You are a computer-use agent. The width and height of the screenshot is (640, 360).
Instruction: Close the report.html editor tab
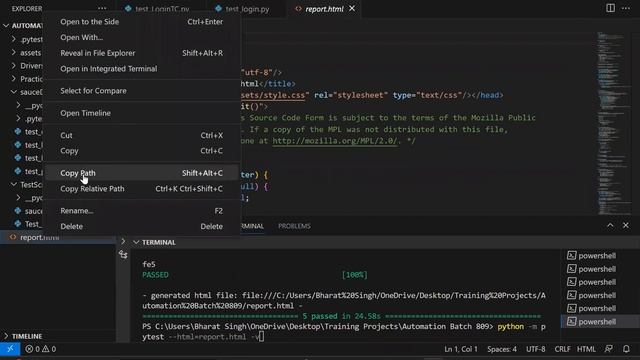coord(352,8)
